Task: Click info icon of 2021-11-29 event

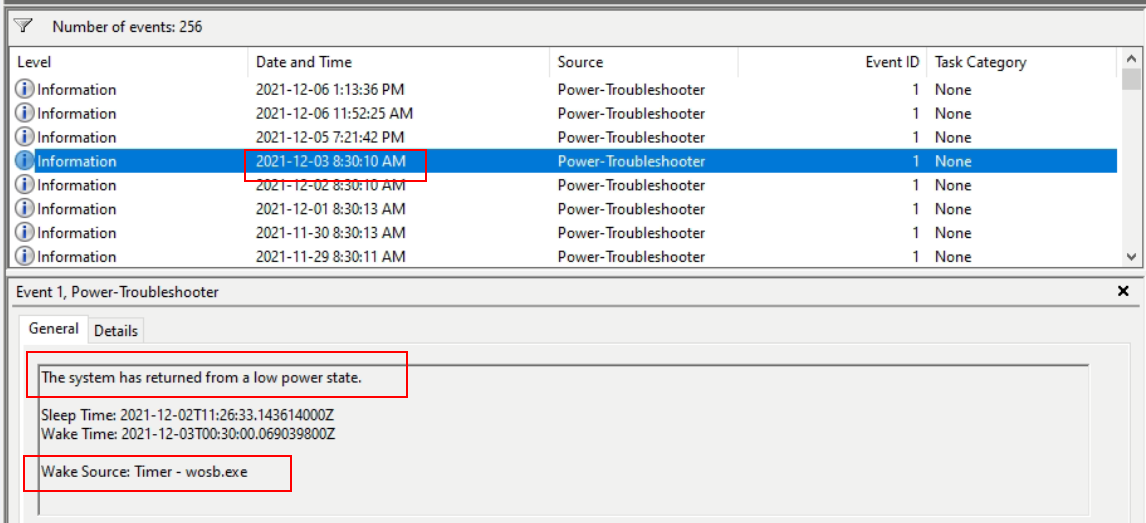Action: pyautogui.click(x=25, y=257)
